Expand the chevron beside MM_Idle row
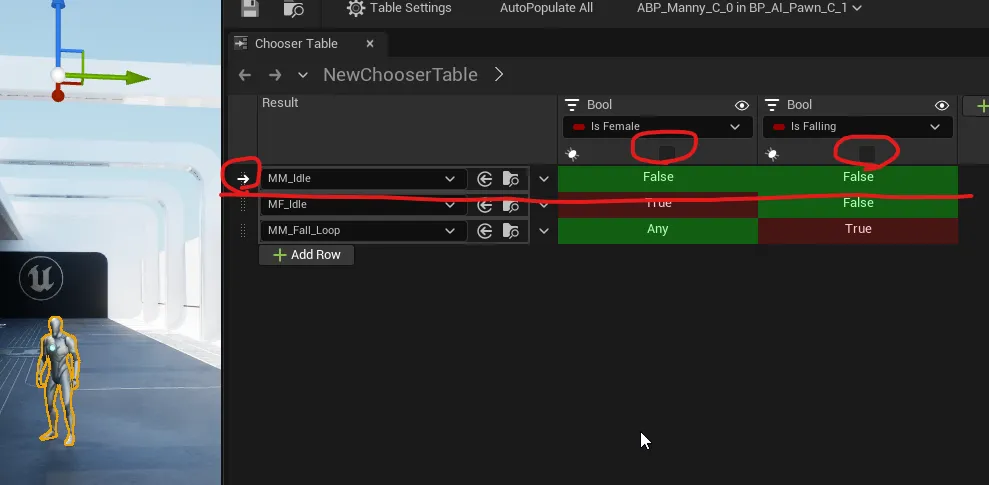Image resolution: width=989 pixels, height=485 pixels. tap(544, 179)
